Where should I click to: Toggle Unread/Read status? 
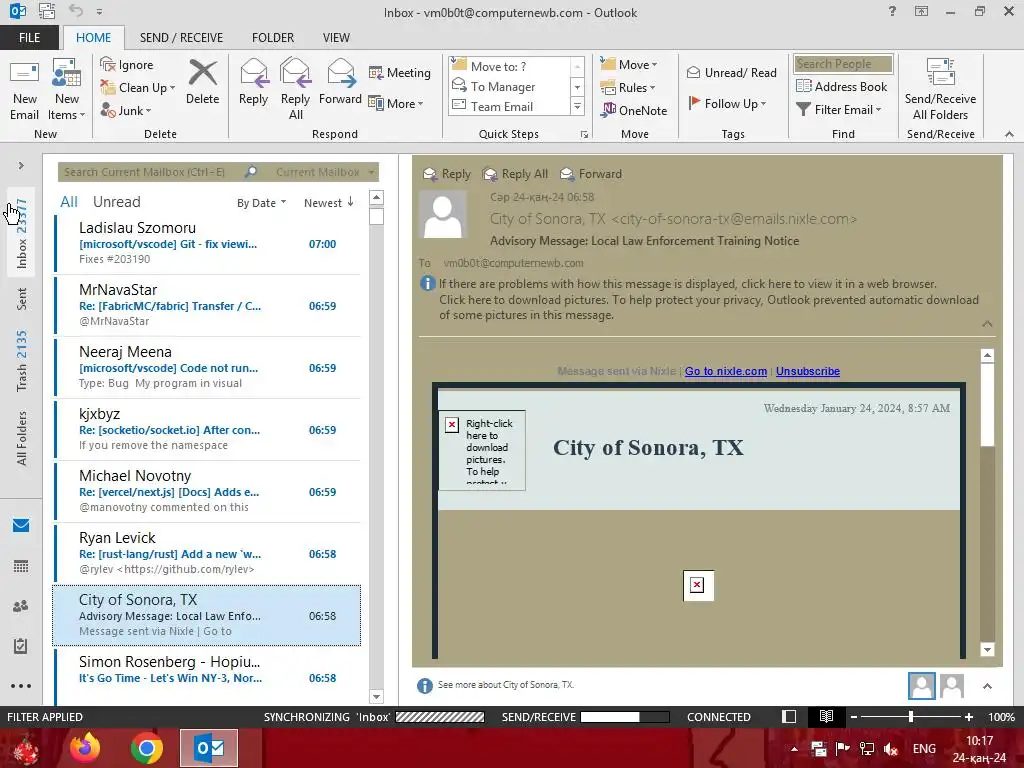(x=731, y=72)
